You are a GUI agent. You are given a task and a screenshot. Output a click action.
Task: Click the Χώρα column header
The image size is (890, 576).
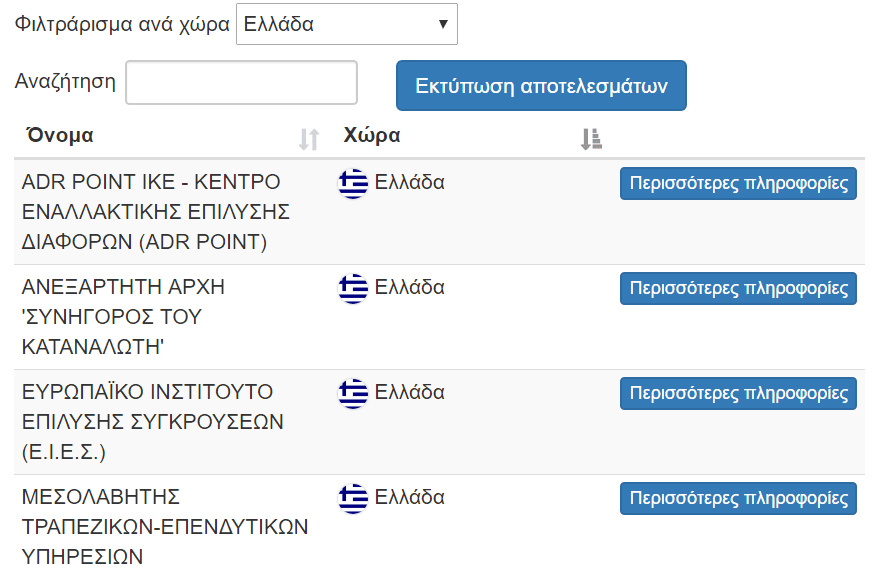pyautogui.click(x=372, y=135)
